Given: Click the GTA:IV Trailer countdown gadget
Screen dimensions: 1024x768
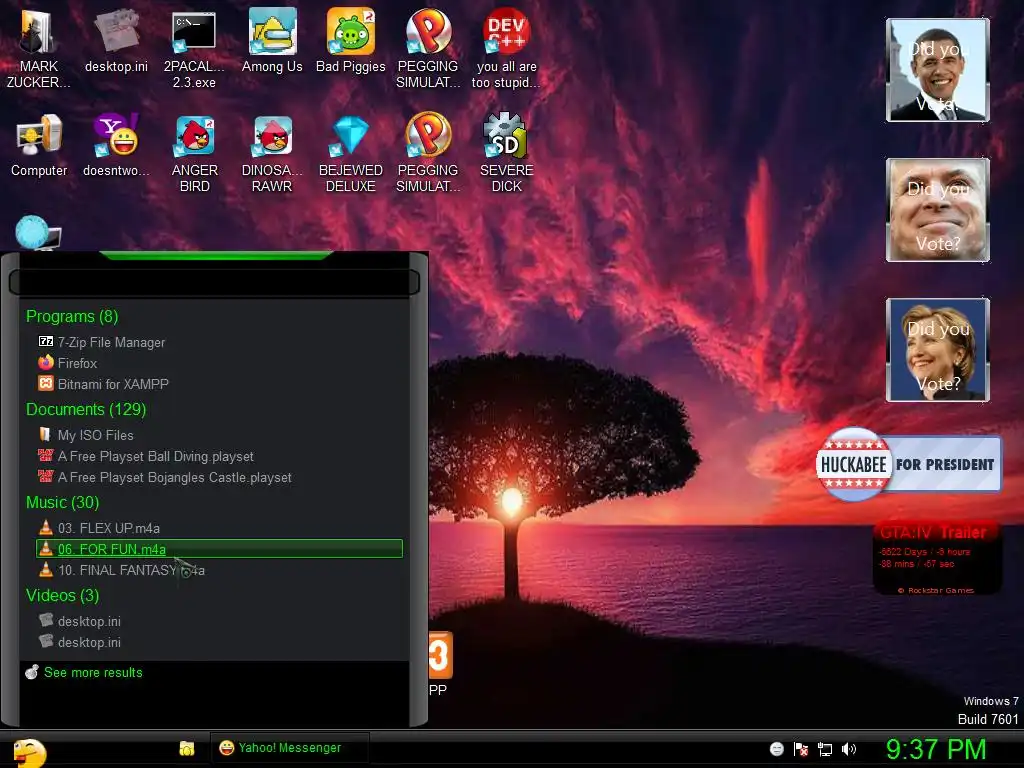Looking at the screenshot, I should 936,557.
